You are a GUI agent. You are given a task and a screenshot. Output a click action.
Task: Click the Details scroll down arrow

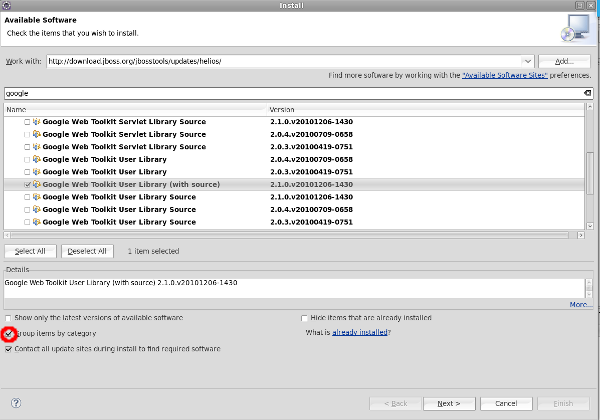(x=589, y=294)
